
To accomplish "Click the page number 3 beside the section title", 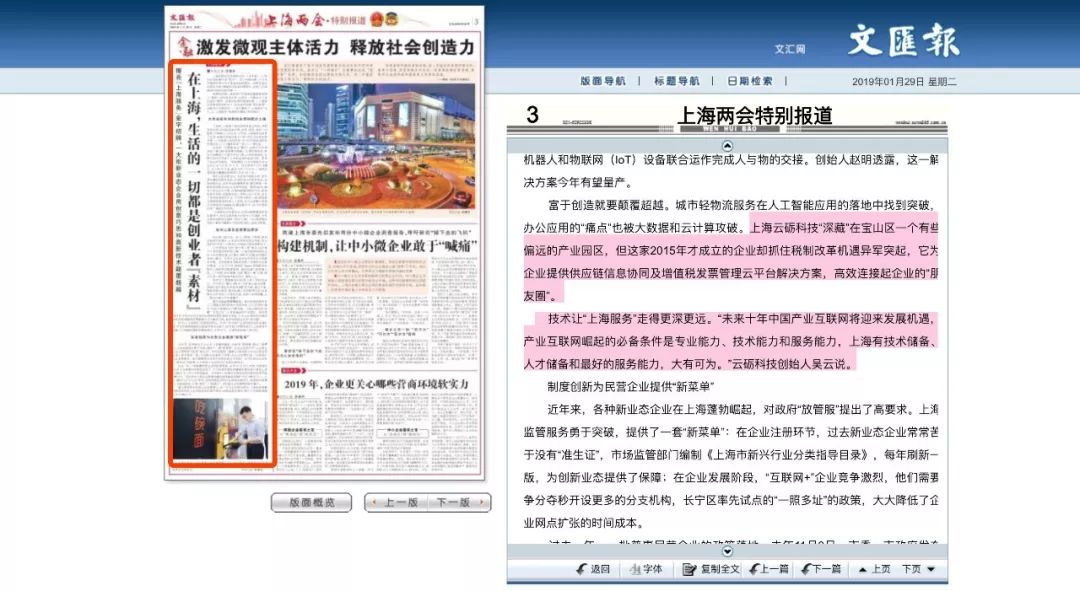I will click(532, 114).
